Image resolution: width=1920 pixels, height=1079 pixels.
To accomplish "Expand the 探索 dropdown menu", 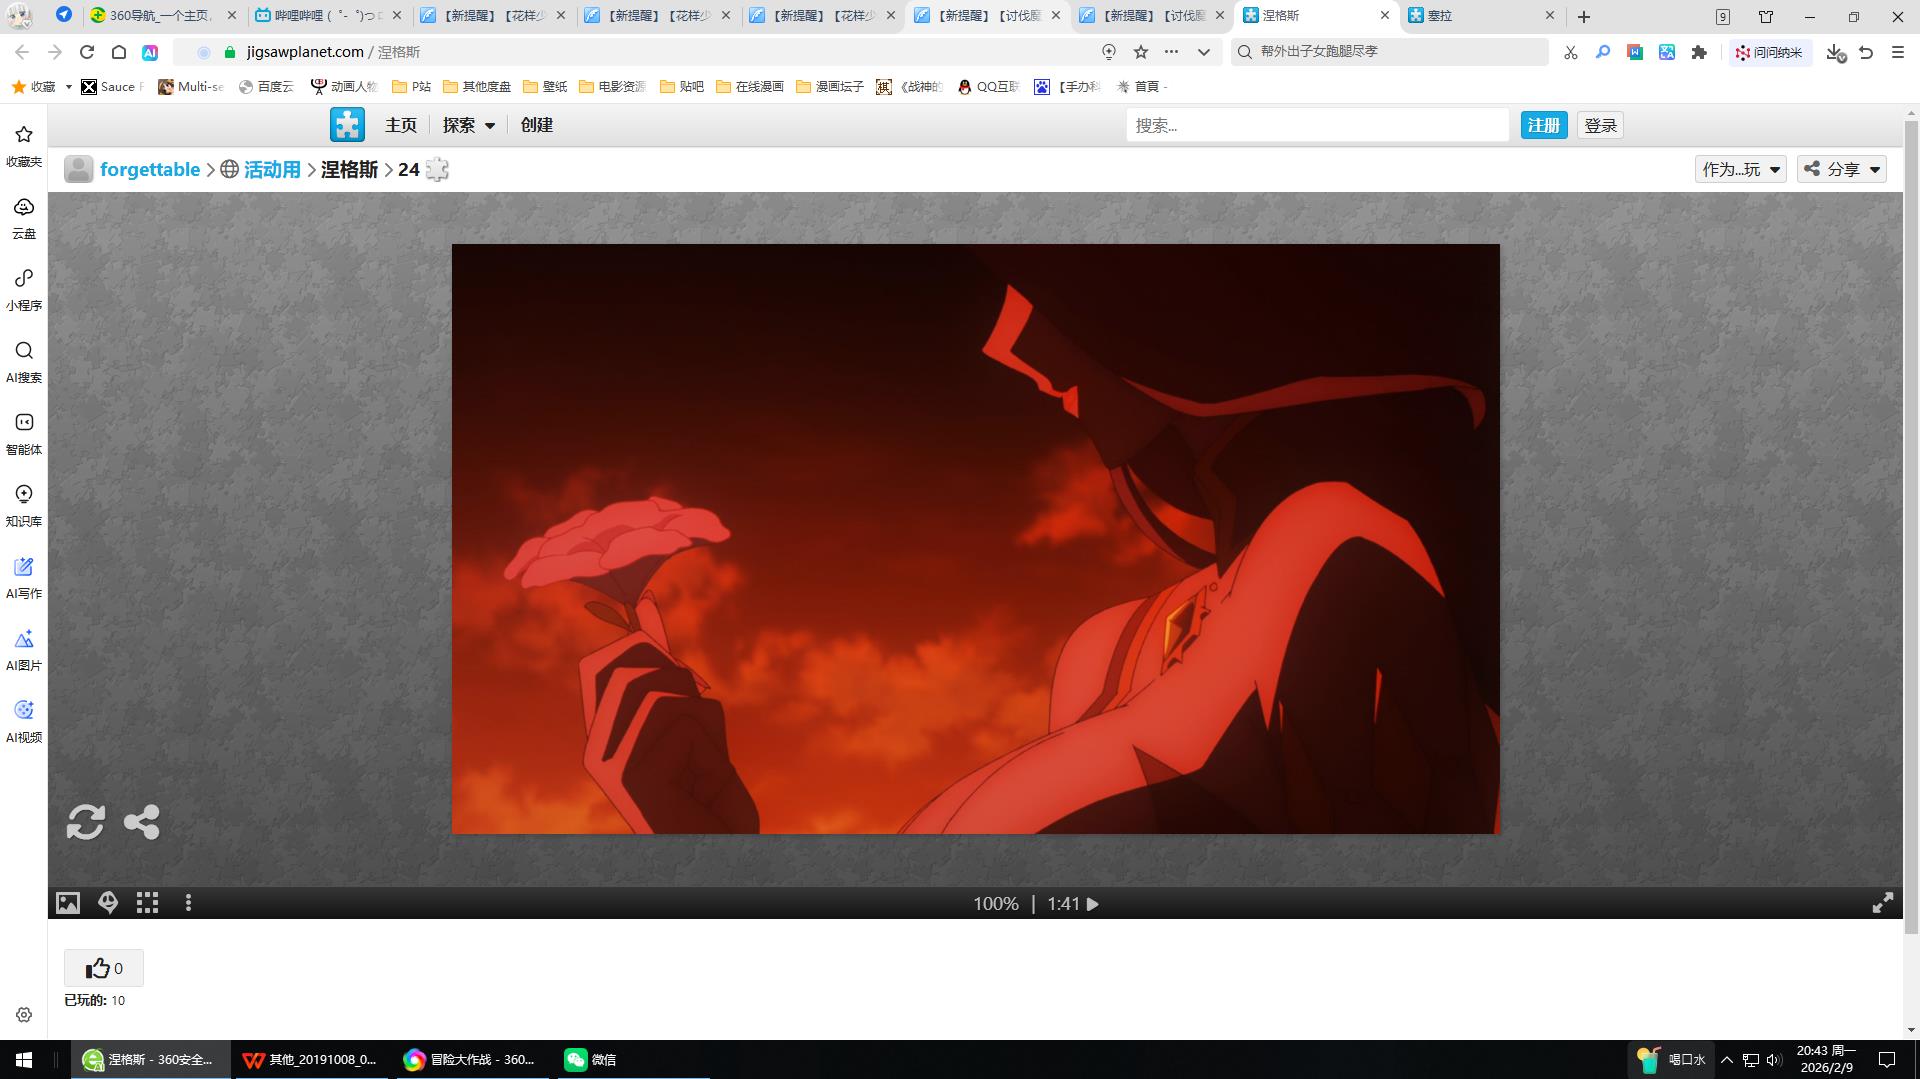I will click(x=468, y=125).
